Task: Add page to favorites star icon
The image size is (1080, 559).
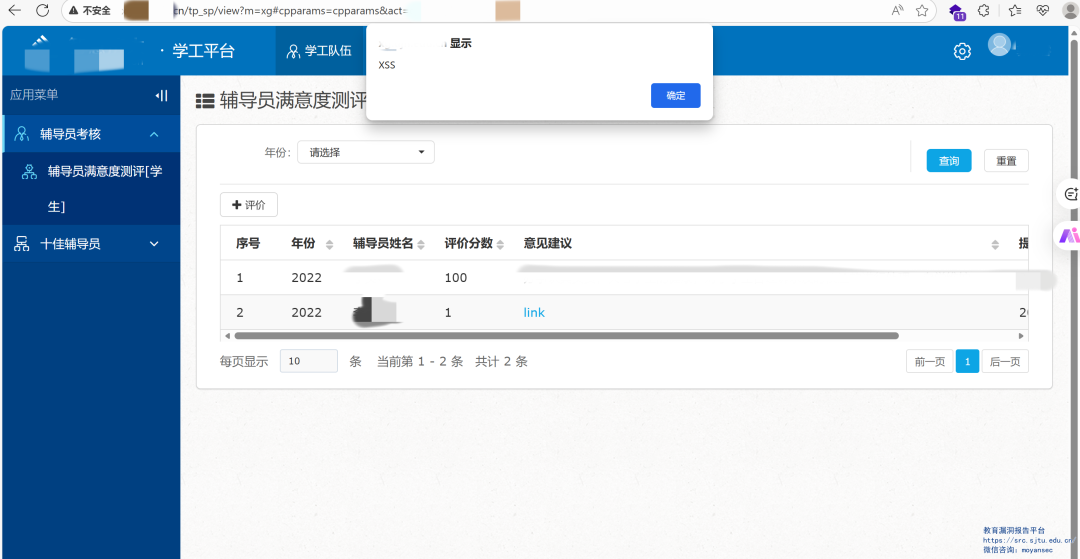Action: 922,10
